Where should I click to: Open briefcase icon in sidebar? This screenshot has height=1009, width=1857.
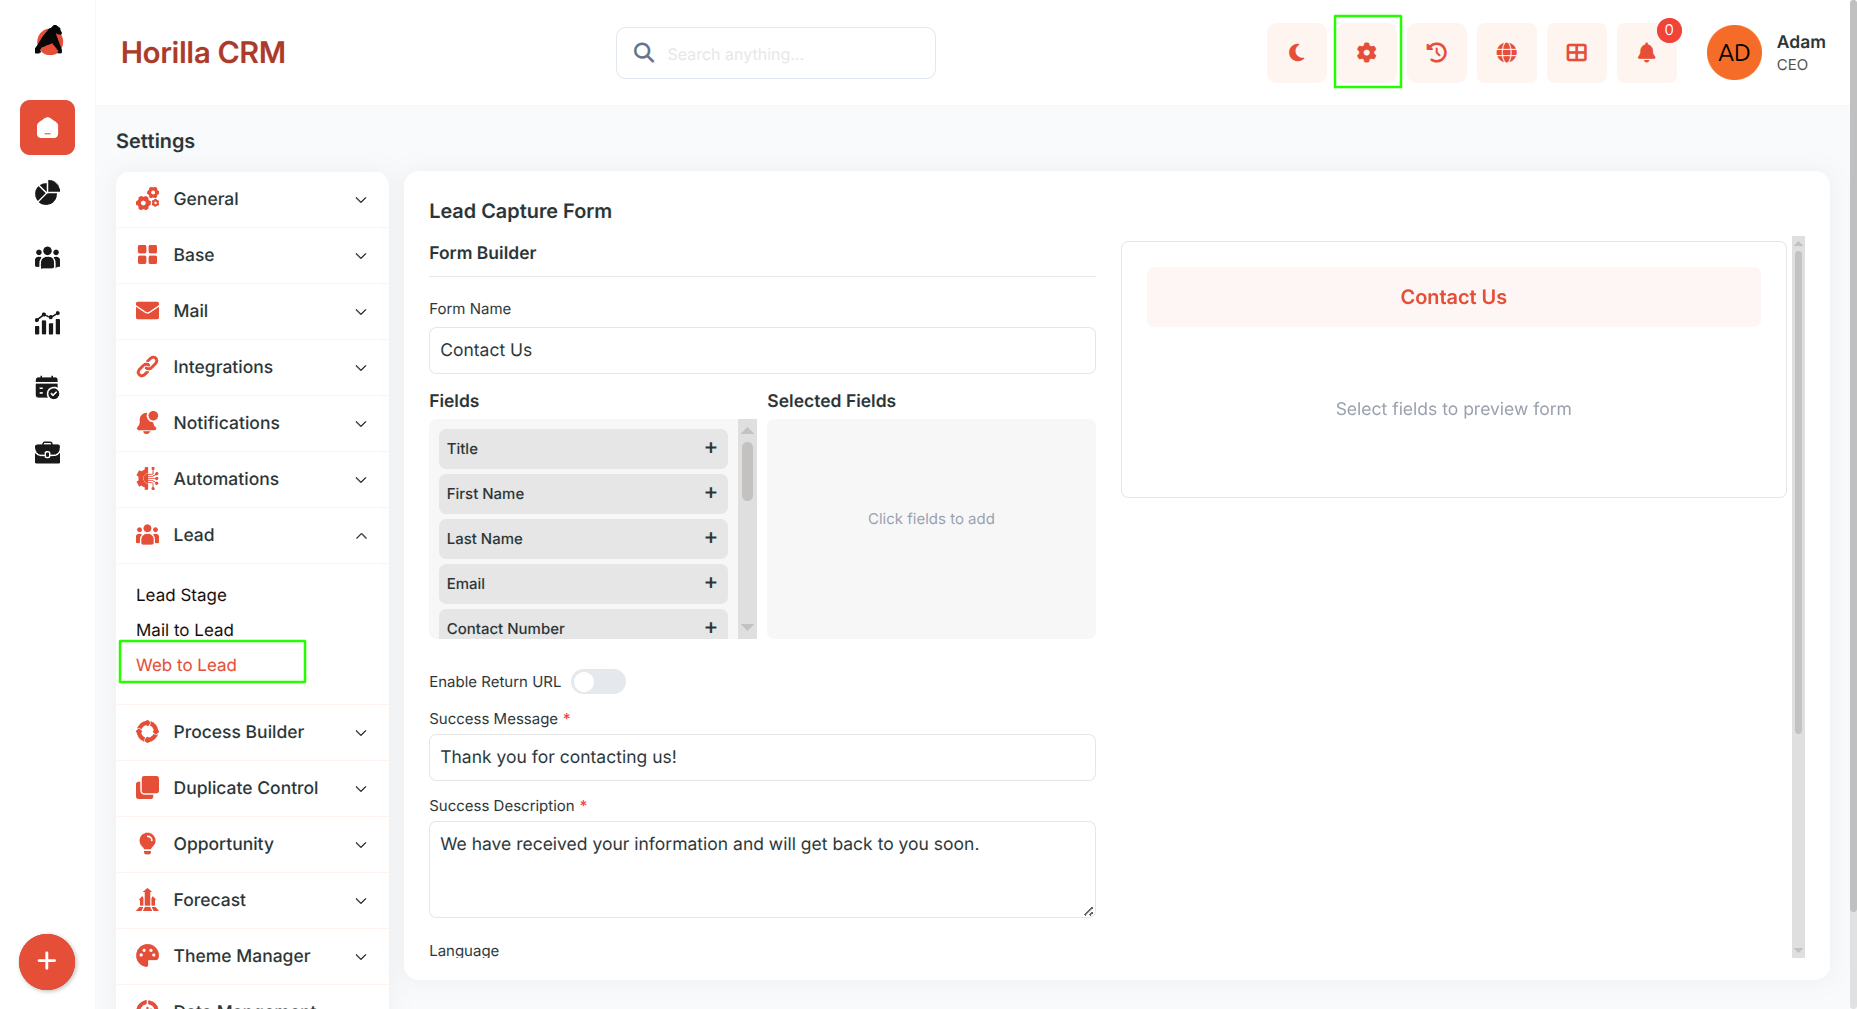[x=47, y=453]
